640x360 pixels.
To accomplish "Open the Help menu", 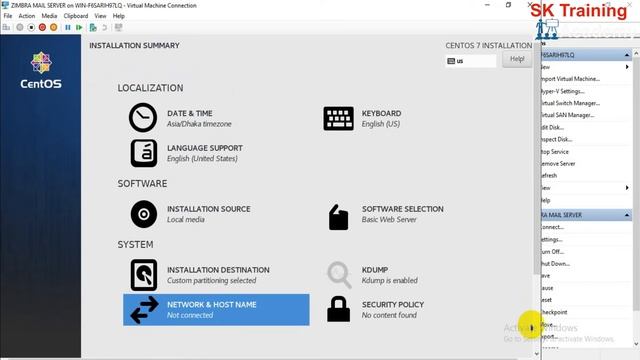I will [x=118, y=16].
